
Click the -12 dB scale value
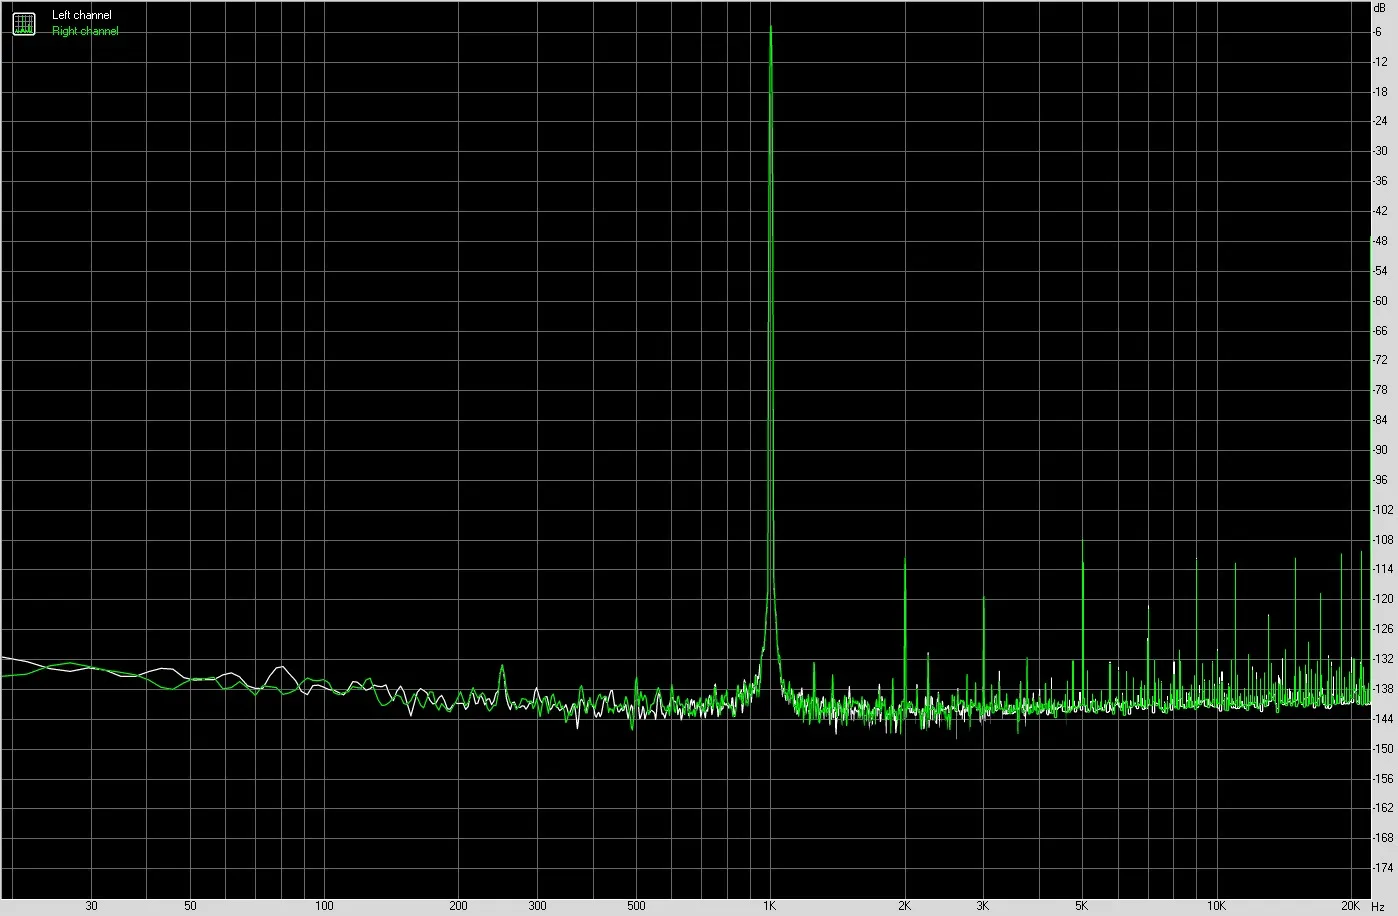(x=1380, y=62)
